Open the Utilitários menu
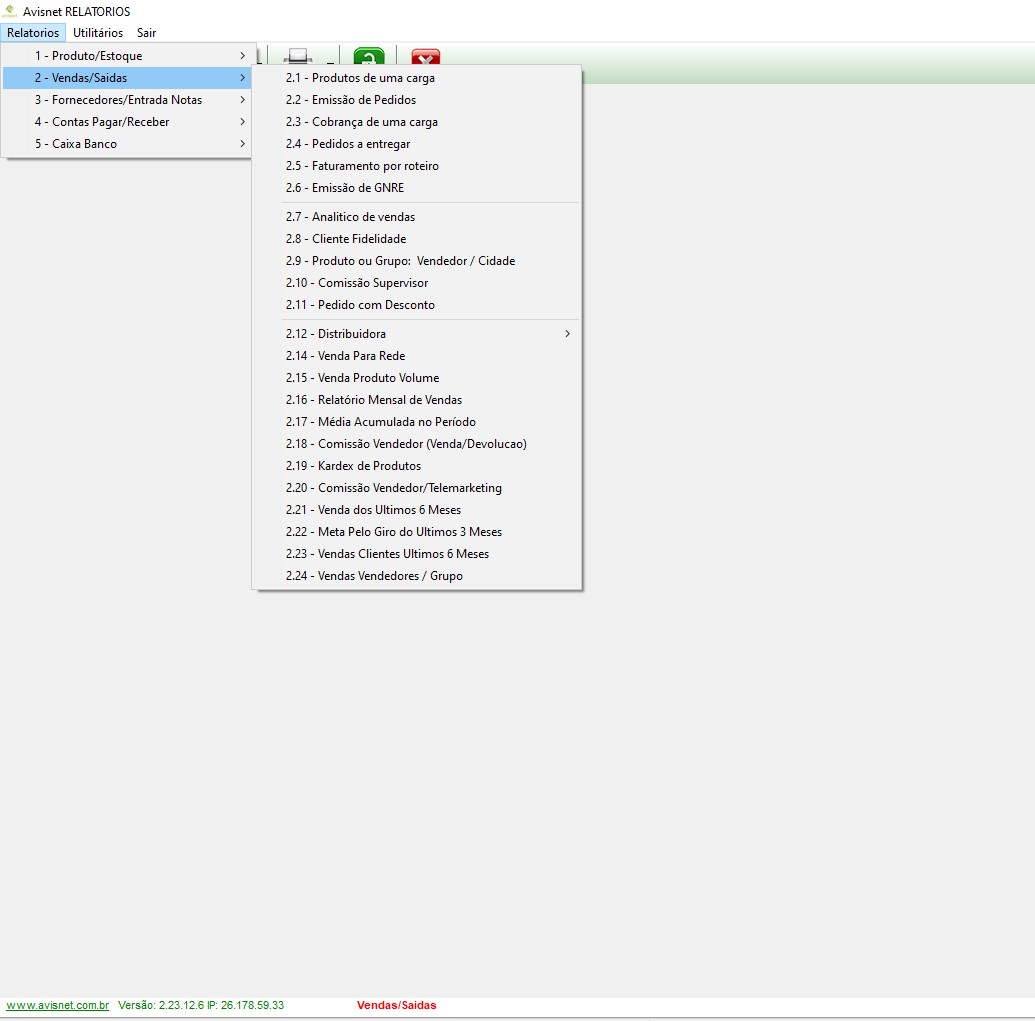 coord(98,33)
